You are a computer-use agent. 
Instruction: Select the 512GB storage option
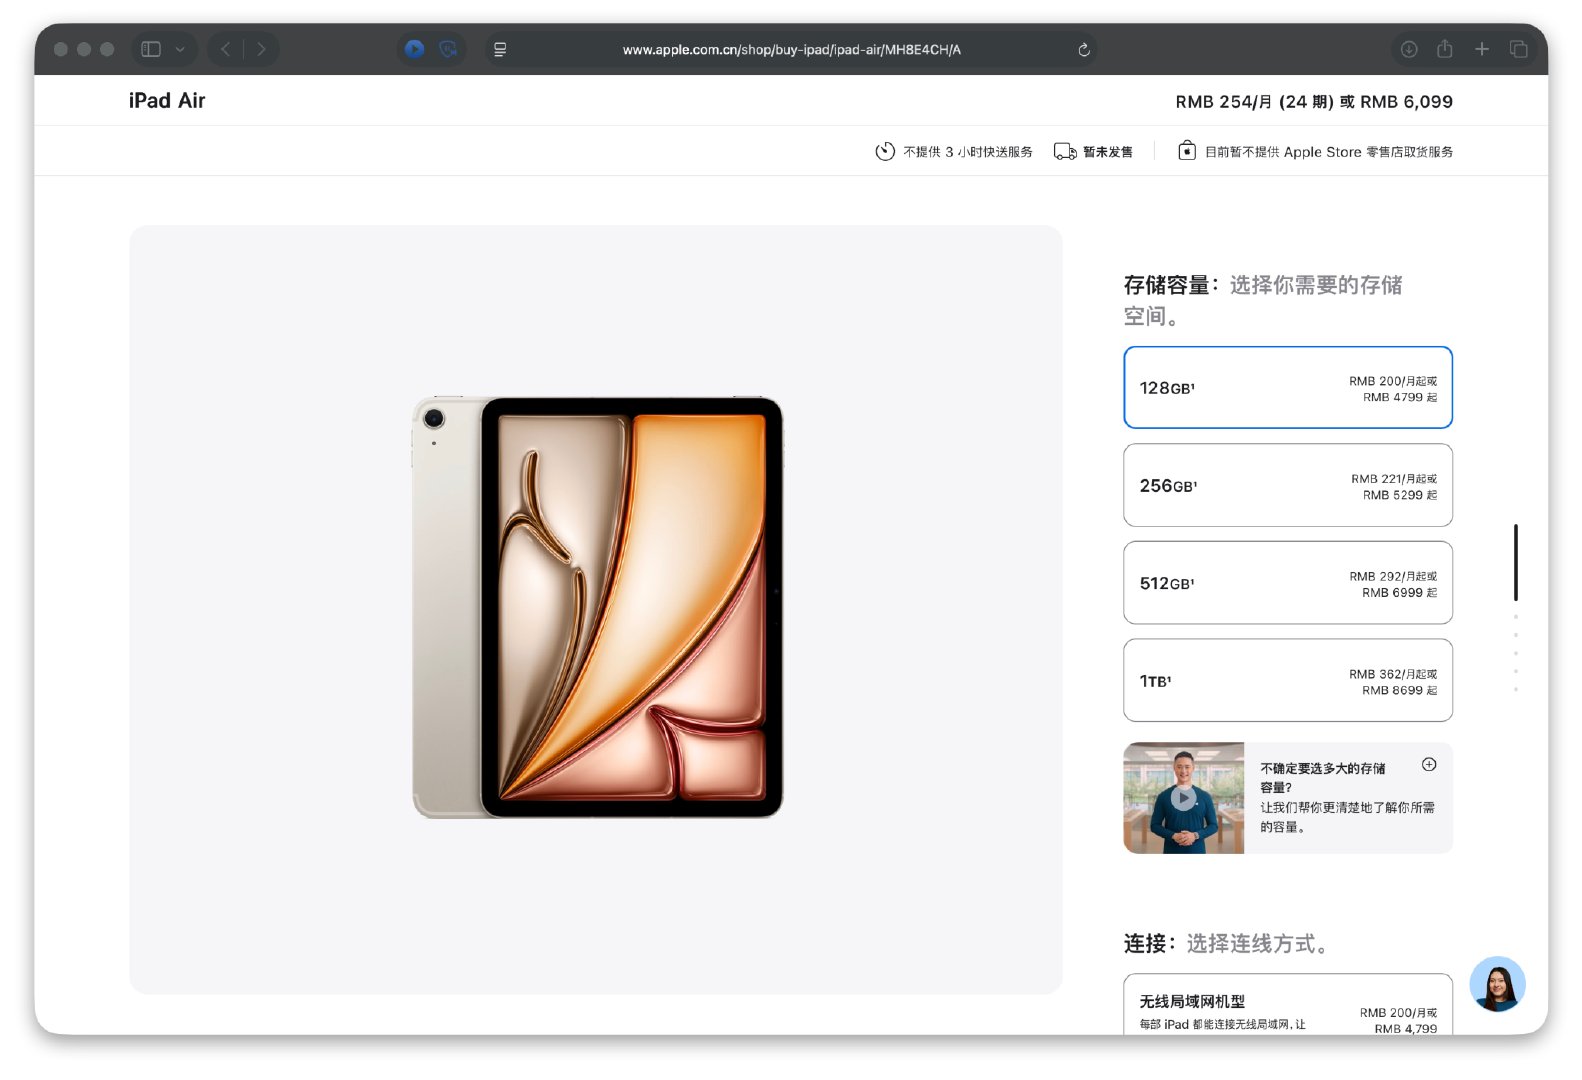coord(1288,583)
